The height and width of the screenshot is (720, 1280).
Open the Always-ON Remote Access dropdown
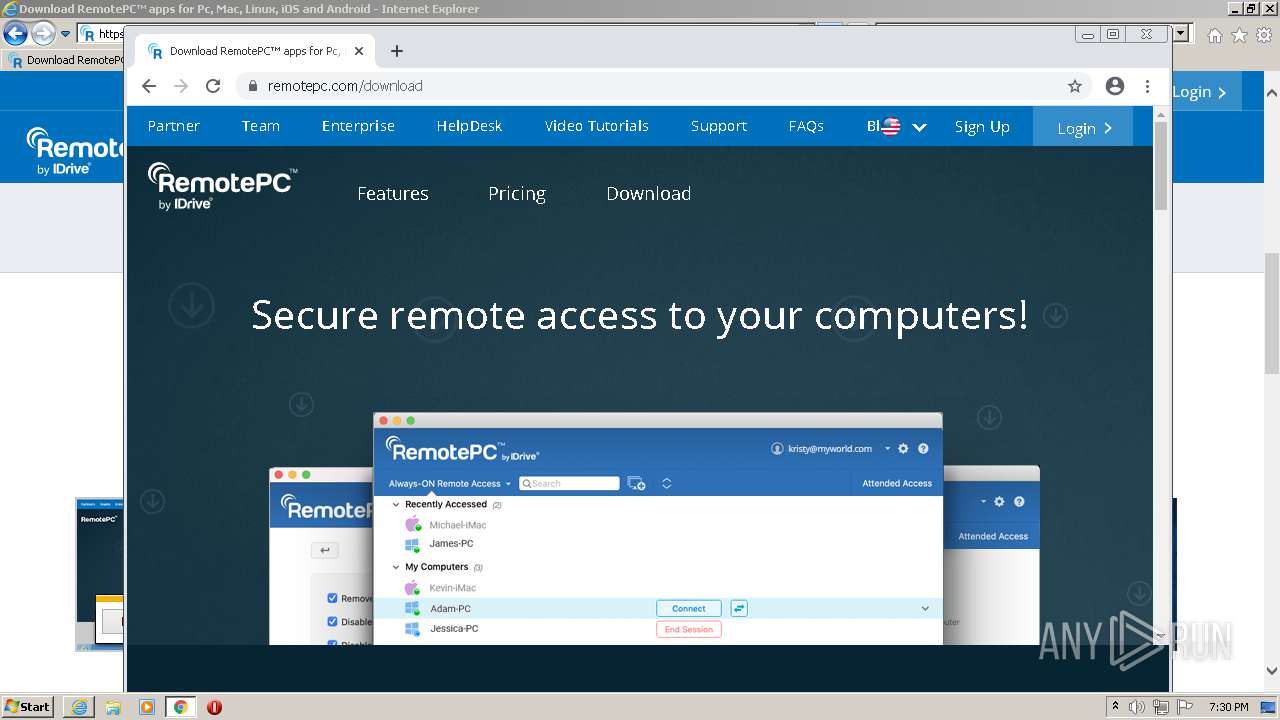pyautogui.click(x=450, y=483)
